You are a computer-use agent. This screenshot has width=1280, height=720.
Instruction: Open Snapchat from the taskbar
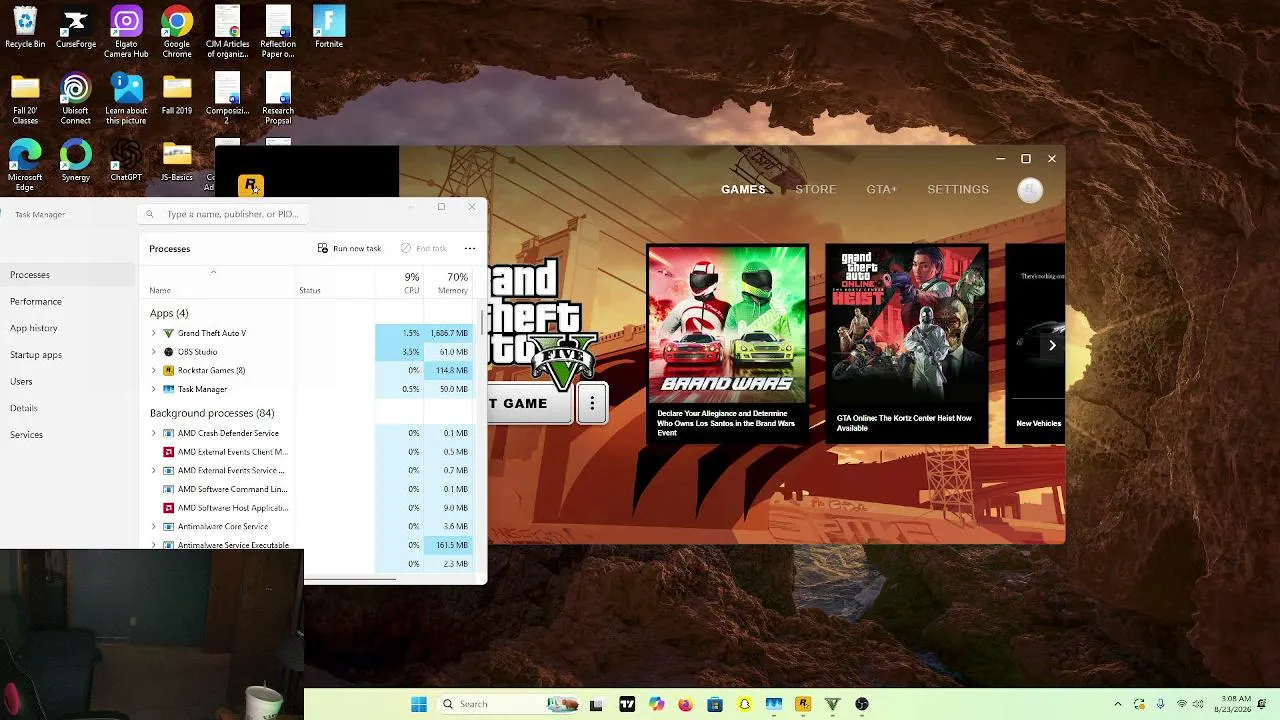[744, 704]
